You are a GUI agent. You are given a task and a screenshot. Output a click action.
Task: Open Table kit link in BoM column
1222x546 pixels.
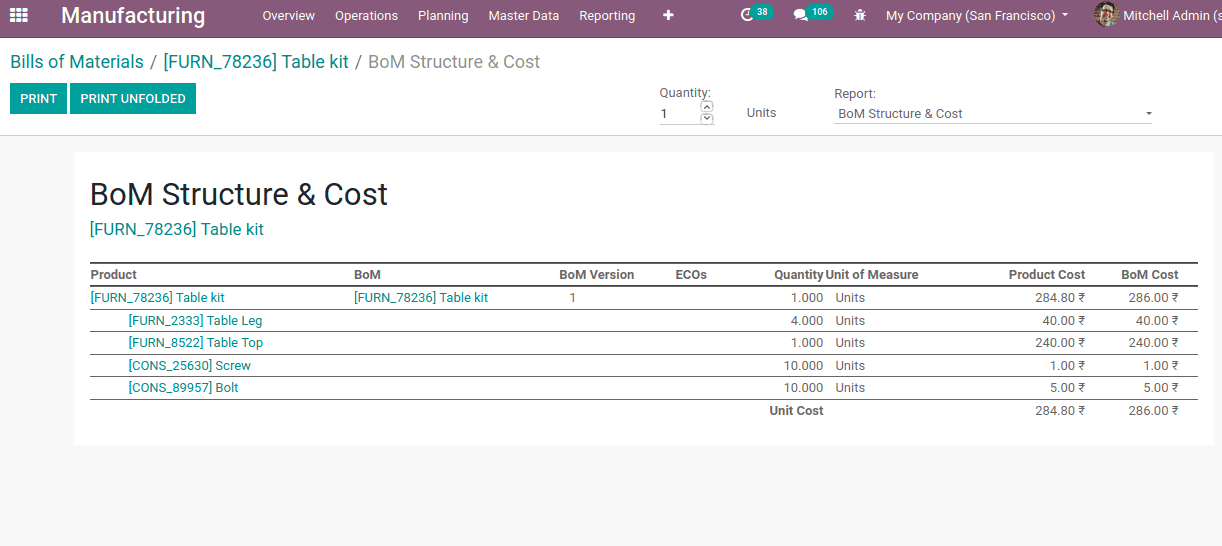(421, 298)
